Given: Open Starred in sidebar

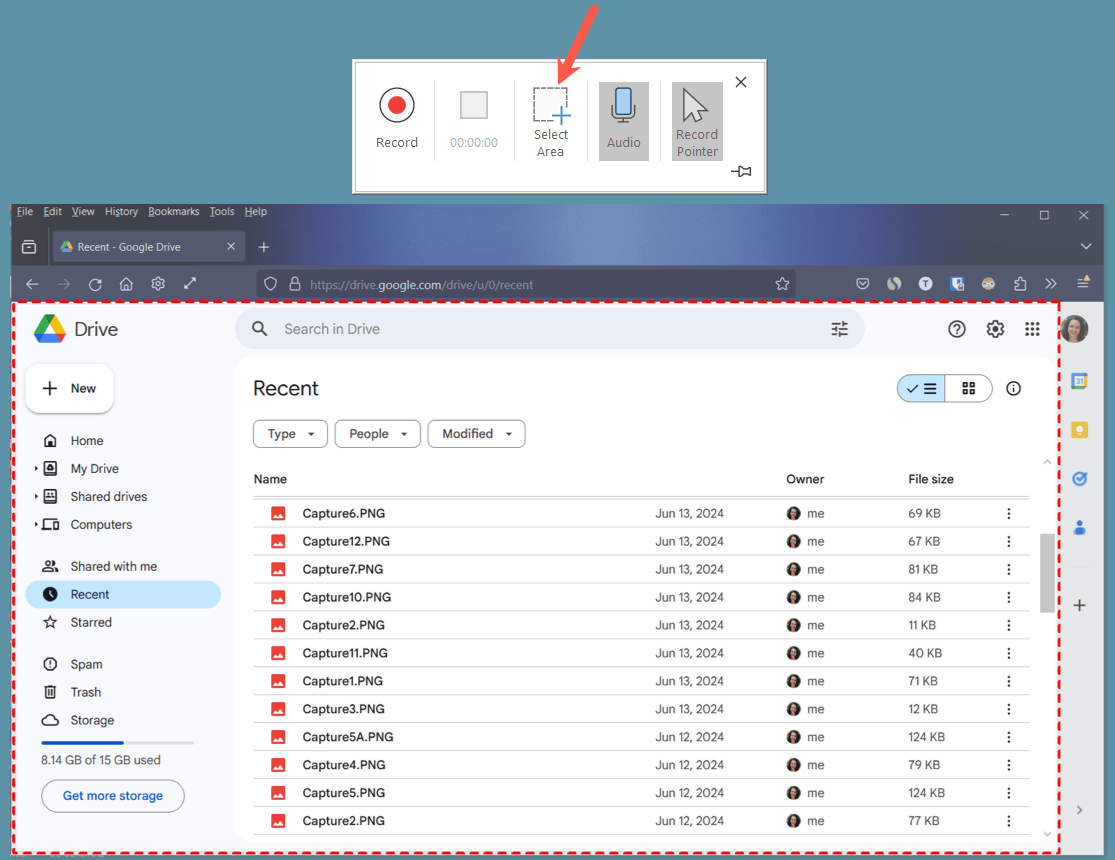Looking at the screenshot, I should (91, 622).
